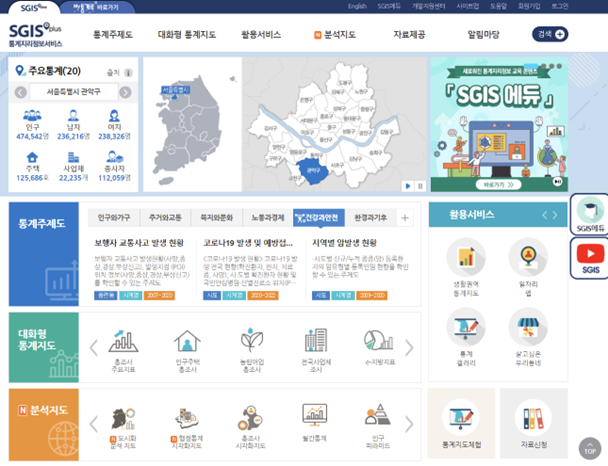Viewport: 608px width, 466px height.
Task: Slide 분석지도 icons to the right
Action: (409, 424)
